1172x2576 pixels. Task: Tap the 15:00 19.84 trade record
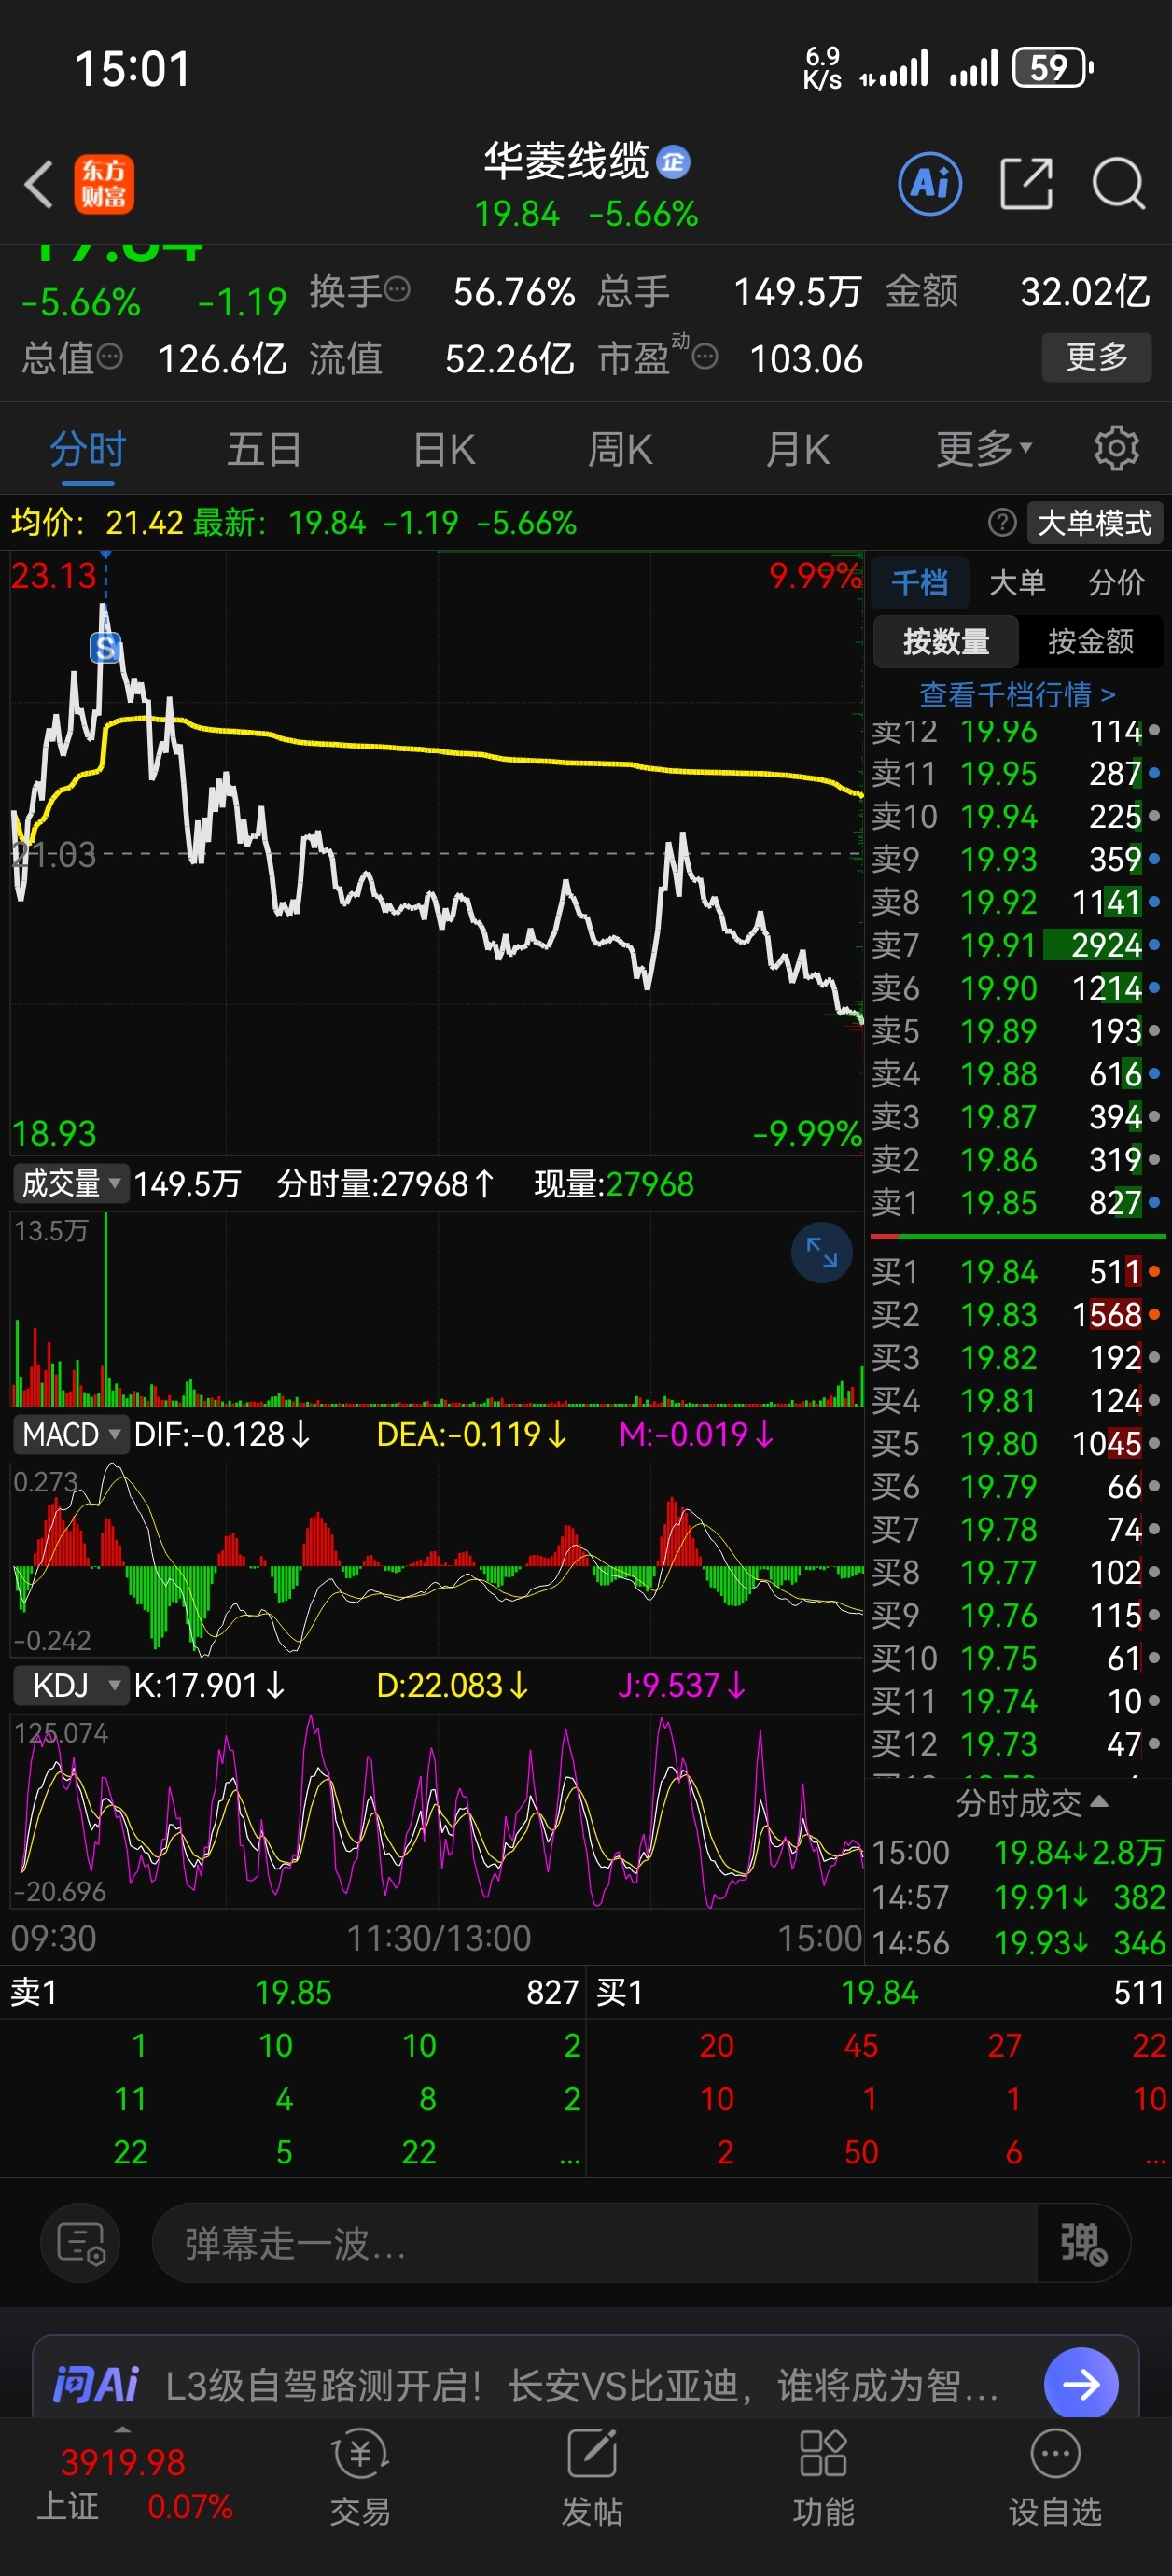(x=1018, y=1852)
